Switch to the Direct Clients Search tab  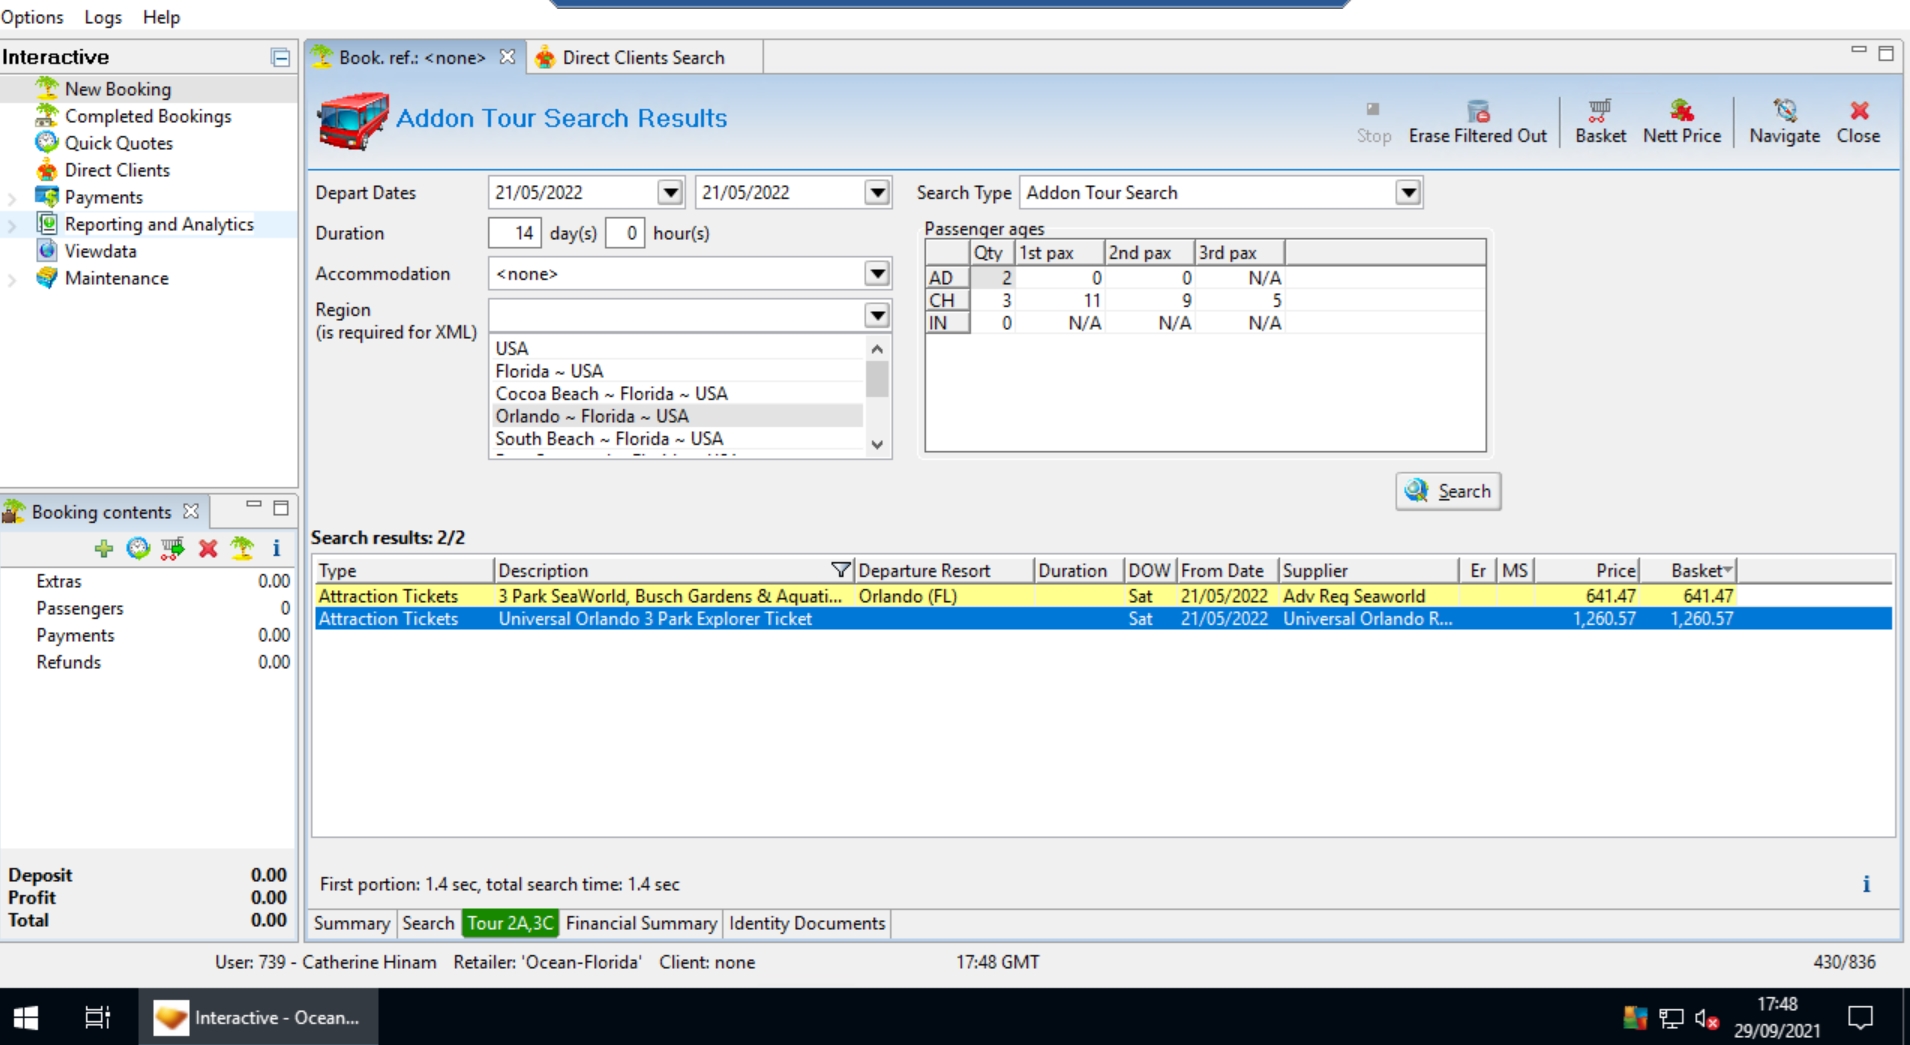644,57
